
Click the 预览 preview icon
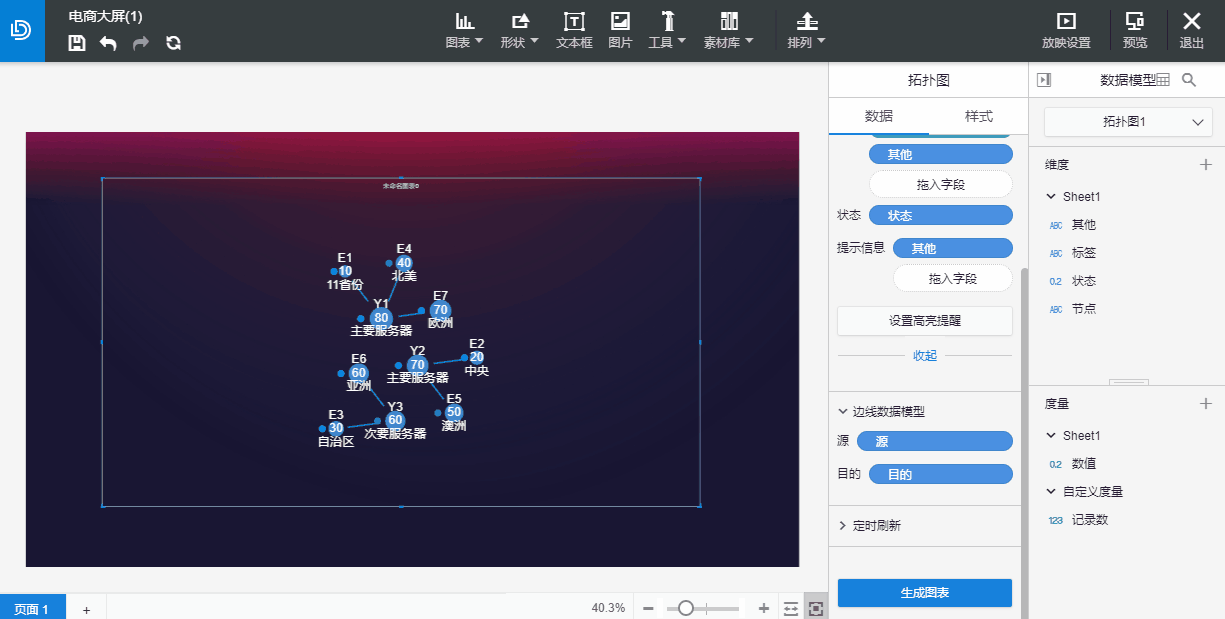pos(1135,30)
